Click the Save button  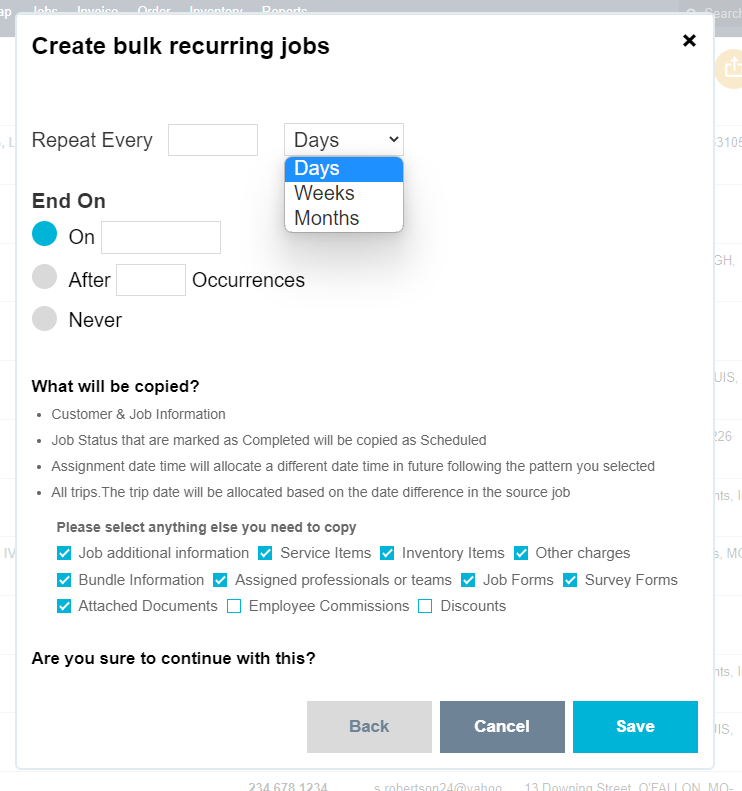(635, 727)
